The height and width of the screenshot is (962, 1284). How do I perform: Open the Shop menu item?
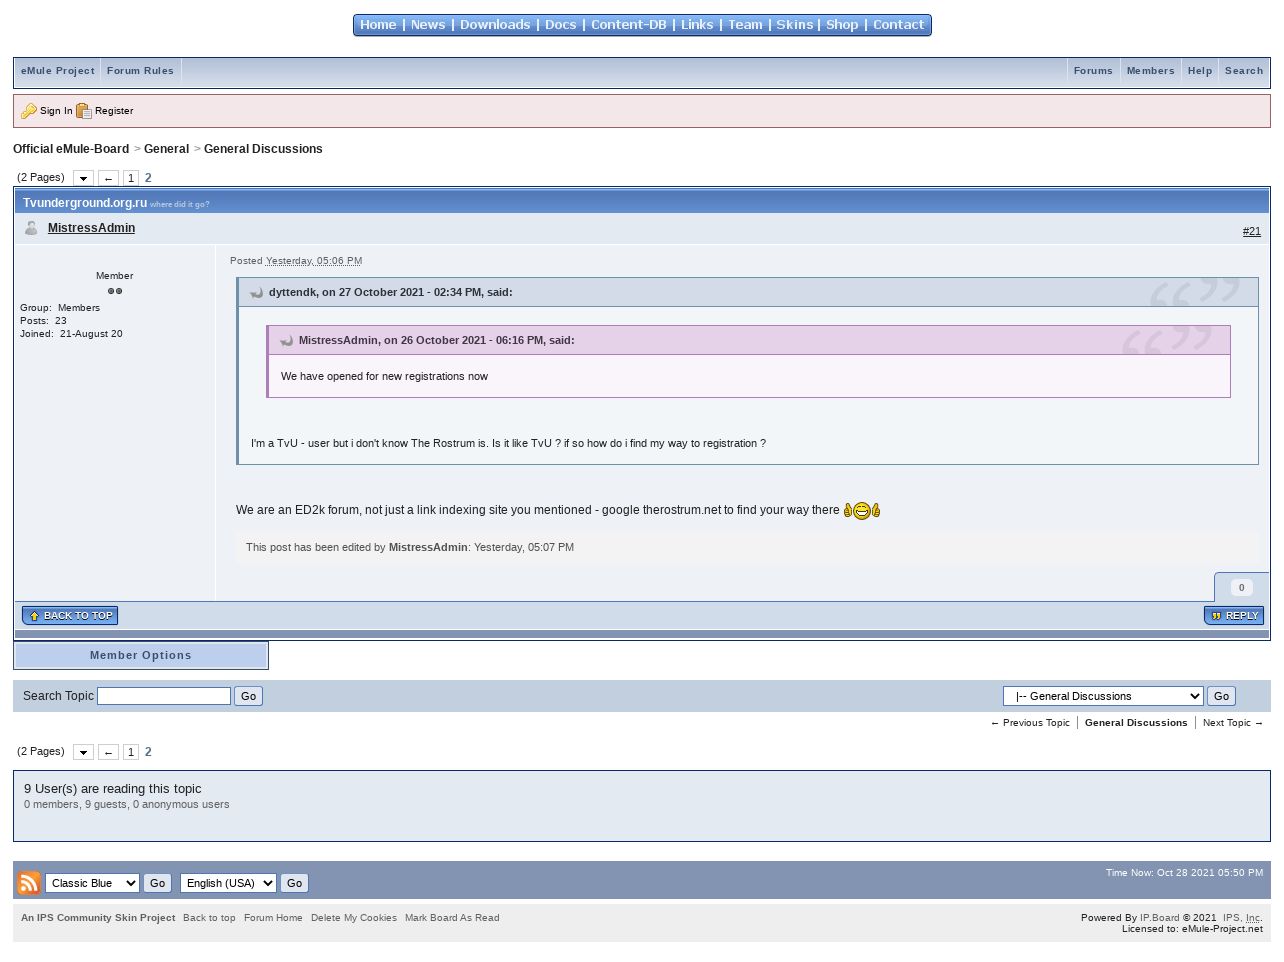[x=842, y=25]
